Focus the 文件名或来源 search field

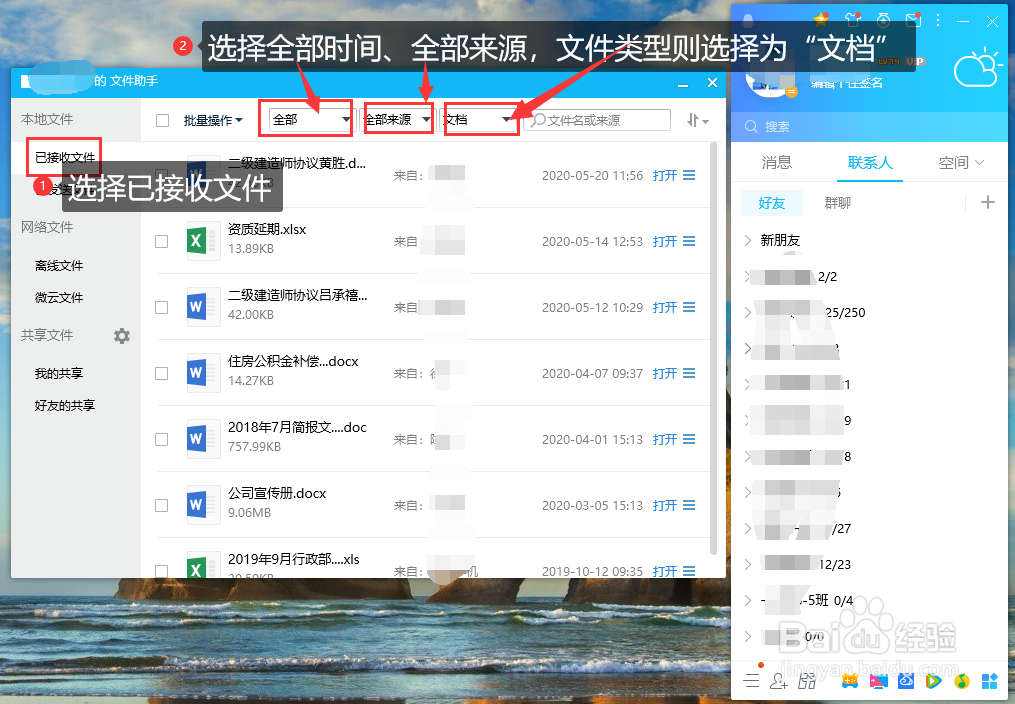[597, 120]
